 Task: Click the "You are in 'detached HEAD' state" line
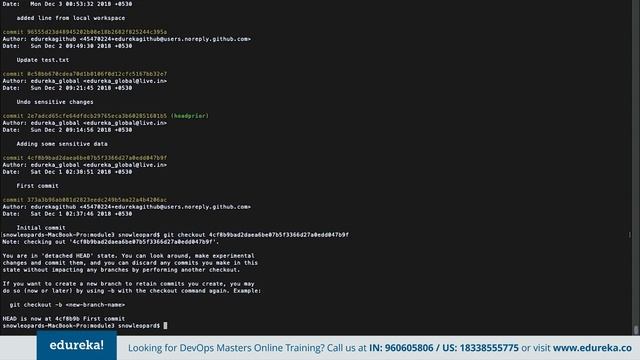[128, 256]
